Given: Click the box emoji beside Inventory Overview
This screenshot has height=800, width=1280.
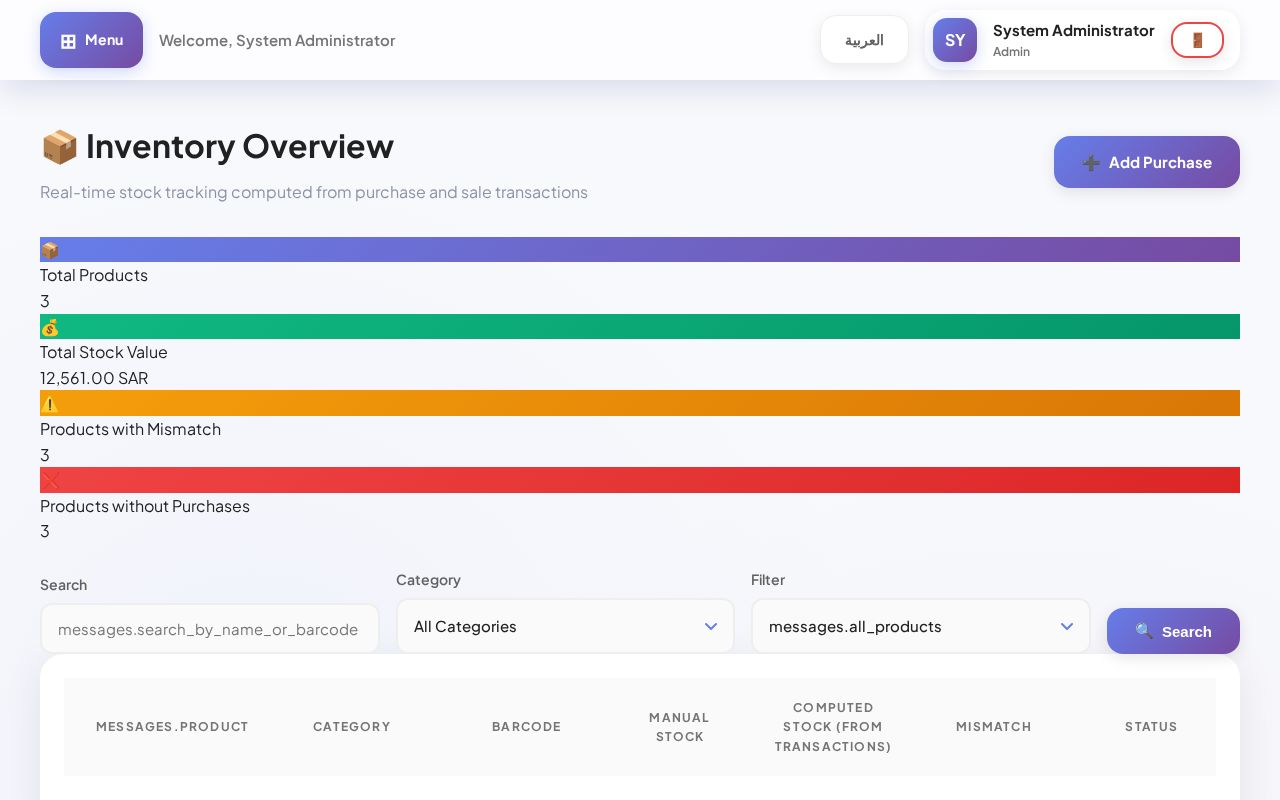Looking at the screenshot, I should 59,147.
